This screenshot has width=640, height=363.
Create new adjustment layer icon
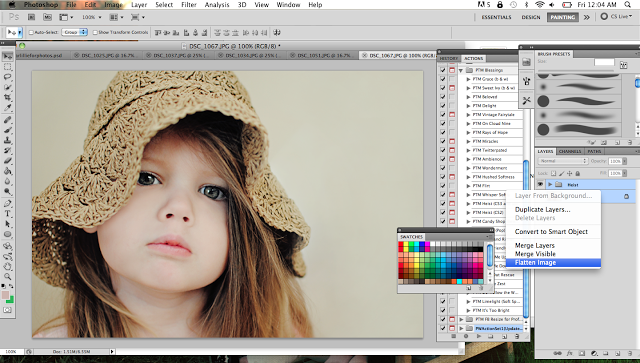coord(594,353)
